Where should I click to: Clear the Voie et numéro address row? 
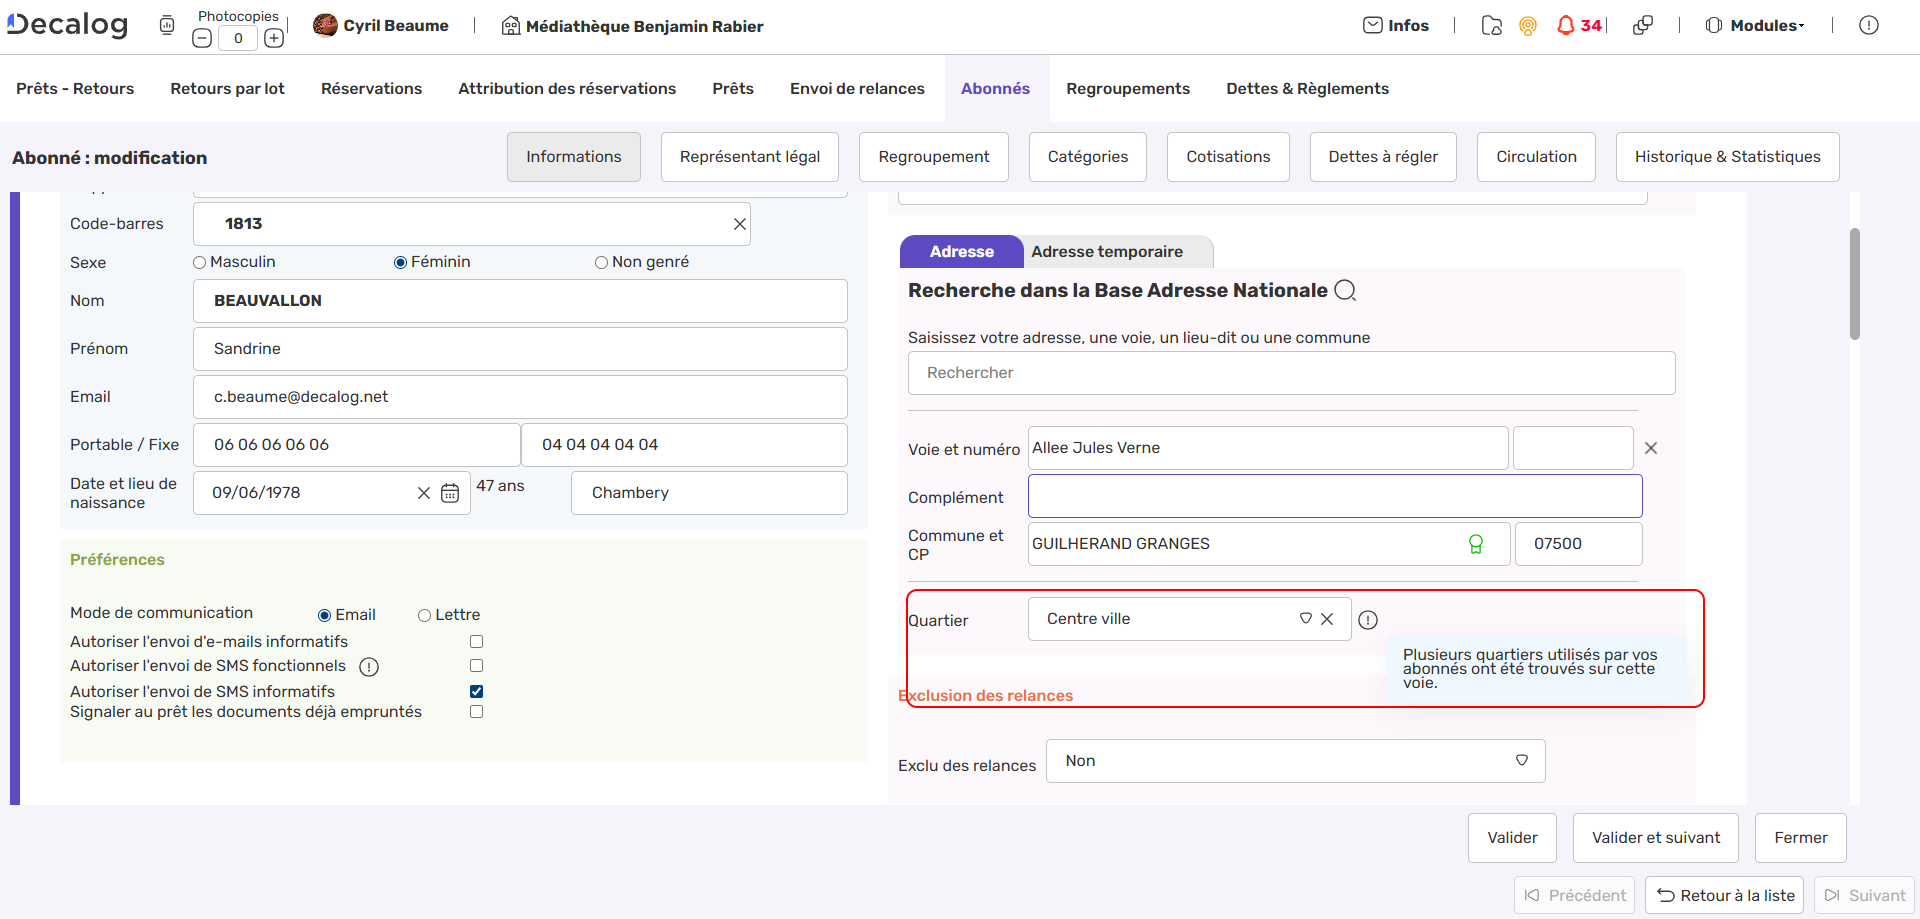(x=1651, y=448)
